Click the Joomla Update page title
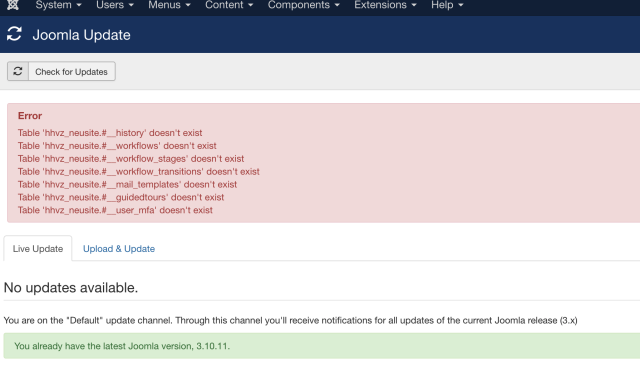 82,35
